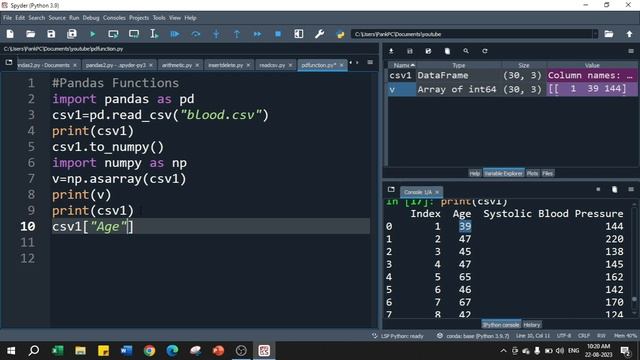Screen dimensions: 640x360
Task: Open the PYTHONPATH manager
Action: [x=340, y=34]
